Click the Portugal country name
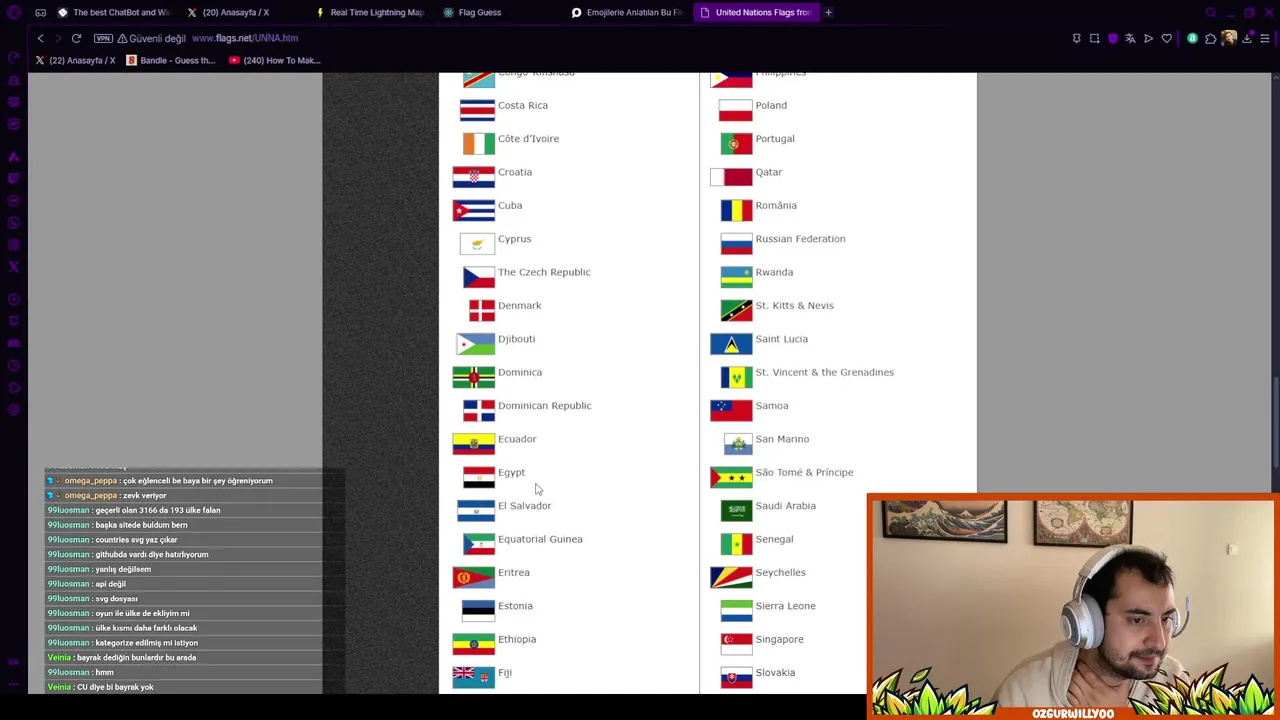The image size is (1280, 720). tap(775, 139)
